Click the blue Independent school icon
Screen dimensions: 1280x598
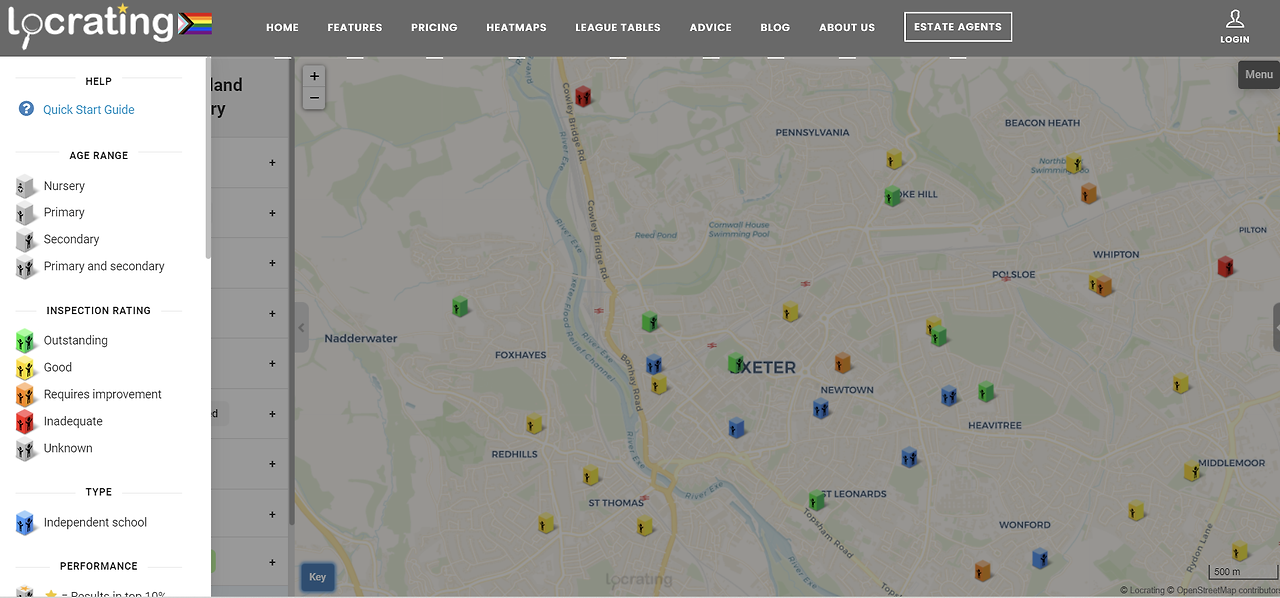pos(26,522)
